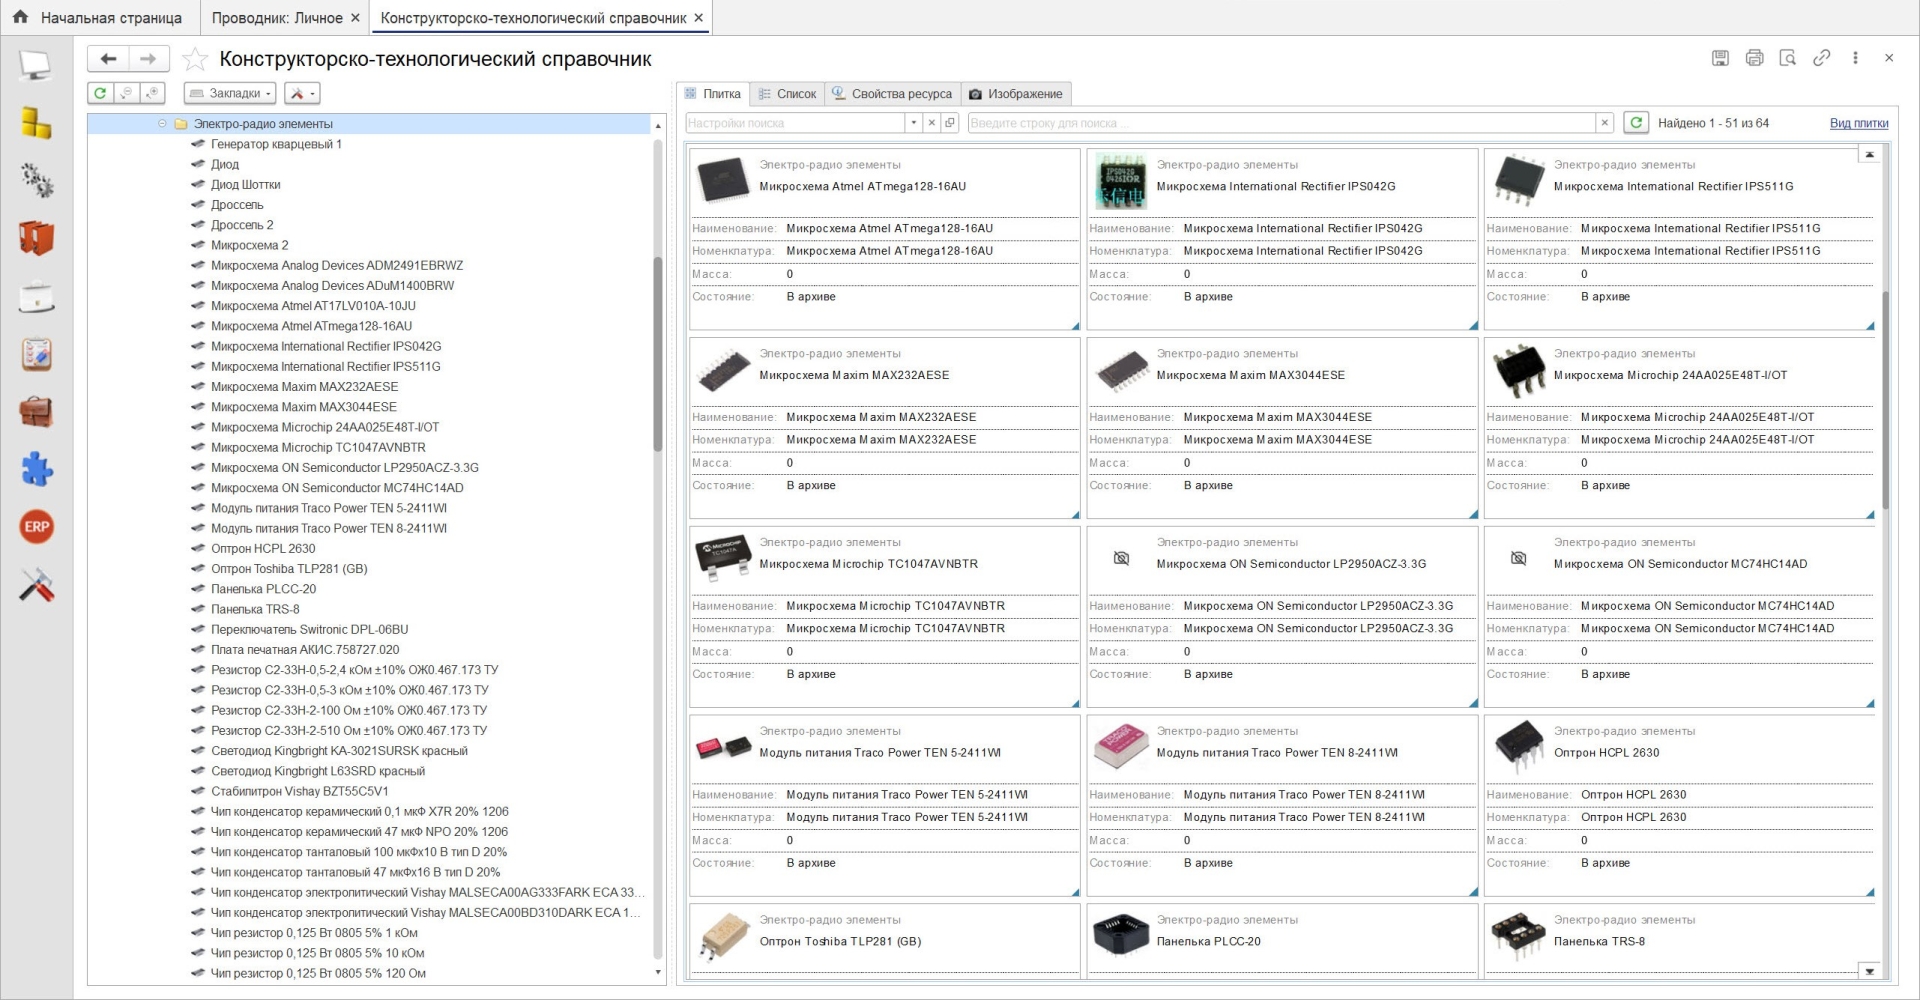Open print preview with the magnifier page icon

click(1788, 58)
